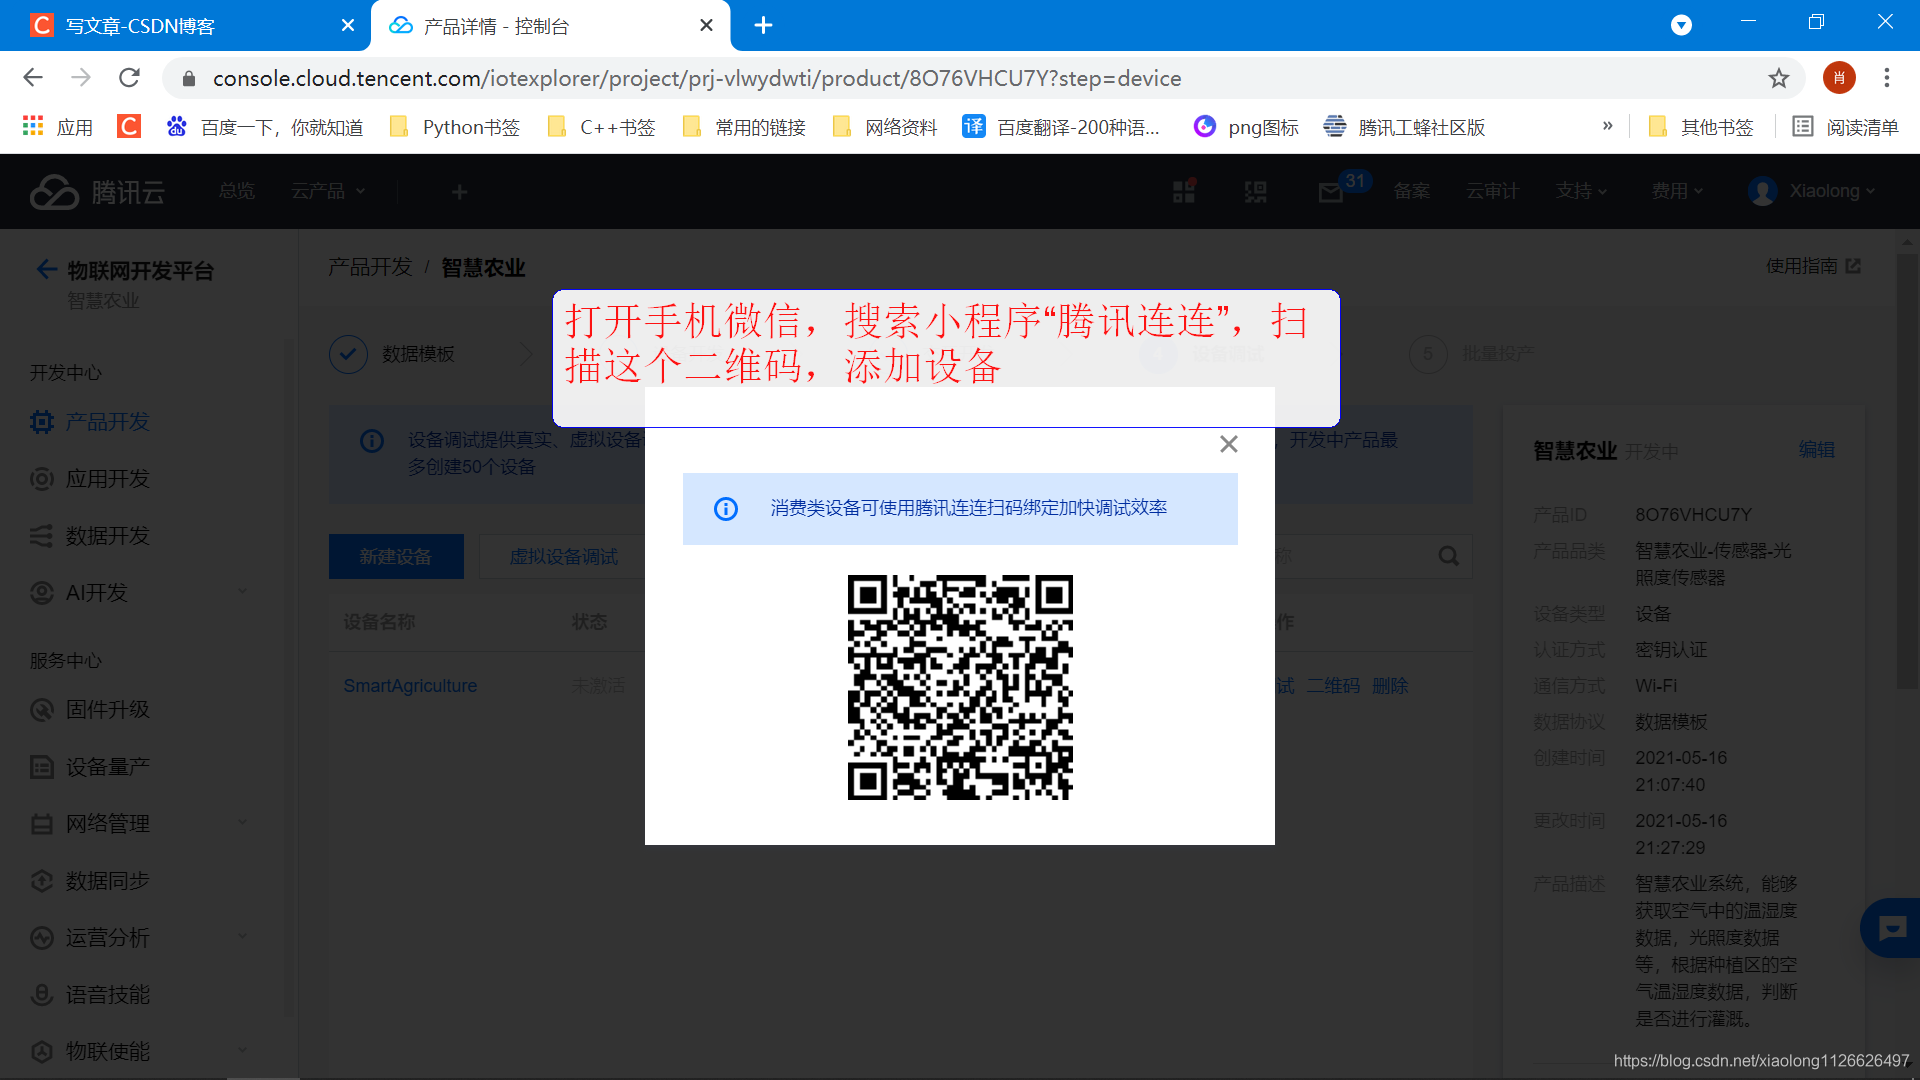Switch to 写文章-CSDN博客 tab
Screen dimensions: 1920x1080
[x=140, y=26]
